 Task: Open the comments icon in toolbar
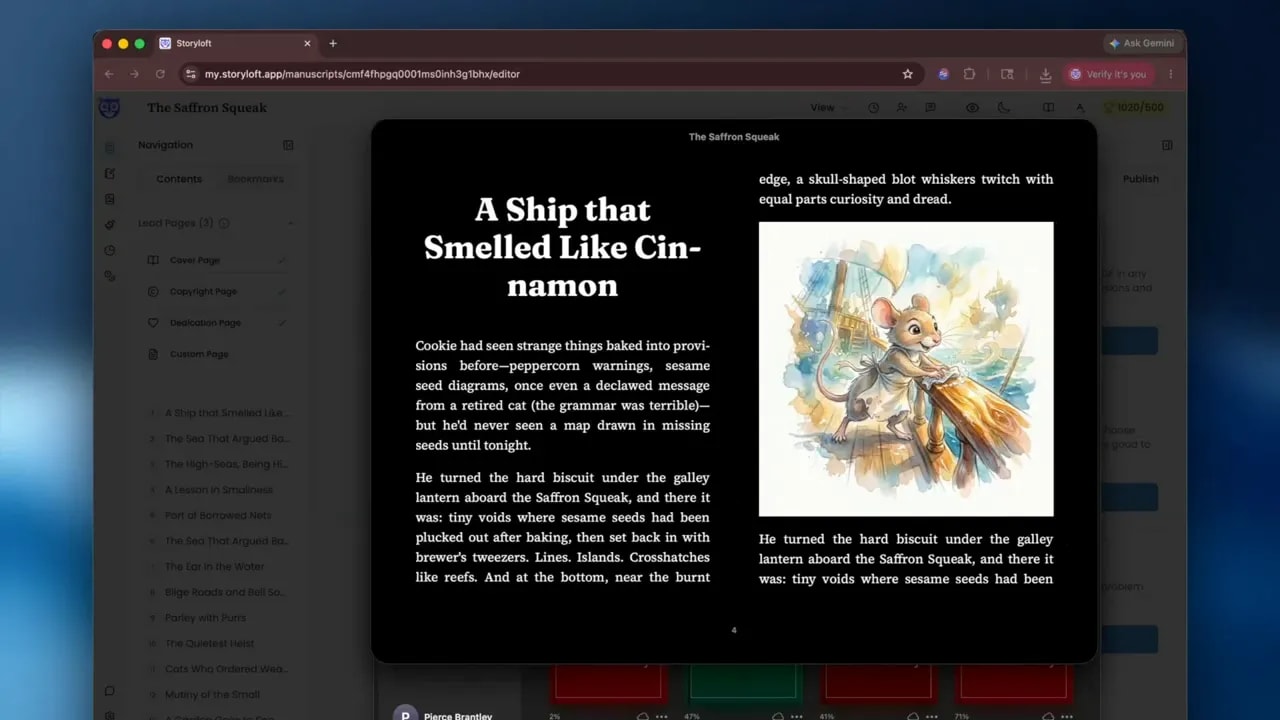[930, 108]
